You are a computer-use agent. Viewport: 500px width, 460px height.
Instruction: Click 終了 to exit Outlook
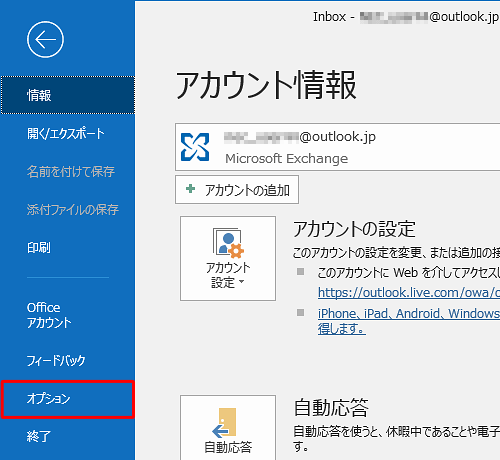pos(68,436)
